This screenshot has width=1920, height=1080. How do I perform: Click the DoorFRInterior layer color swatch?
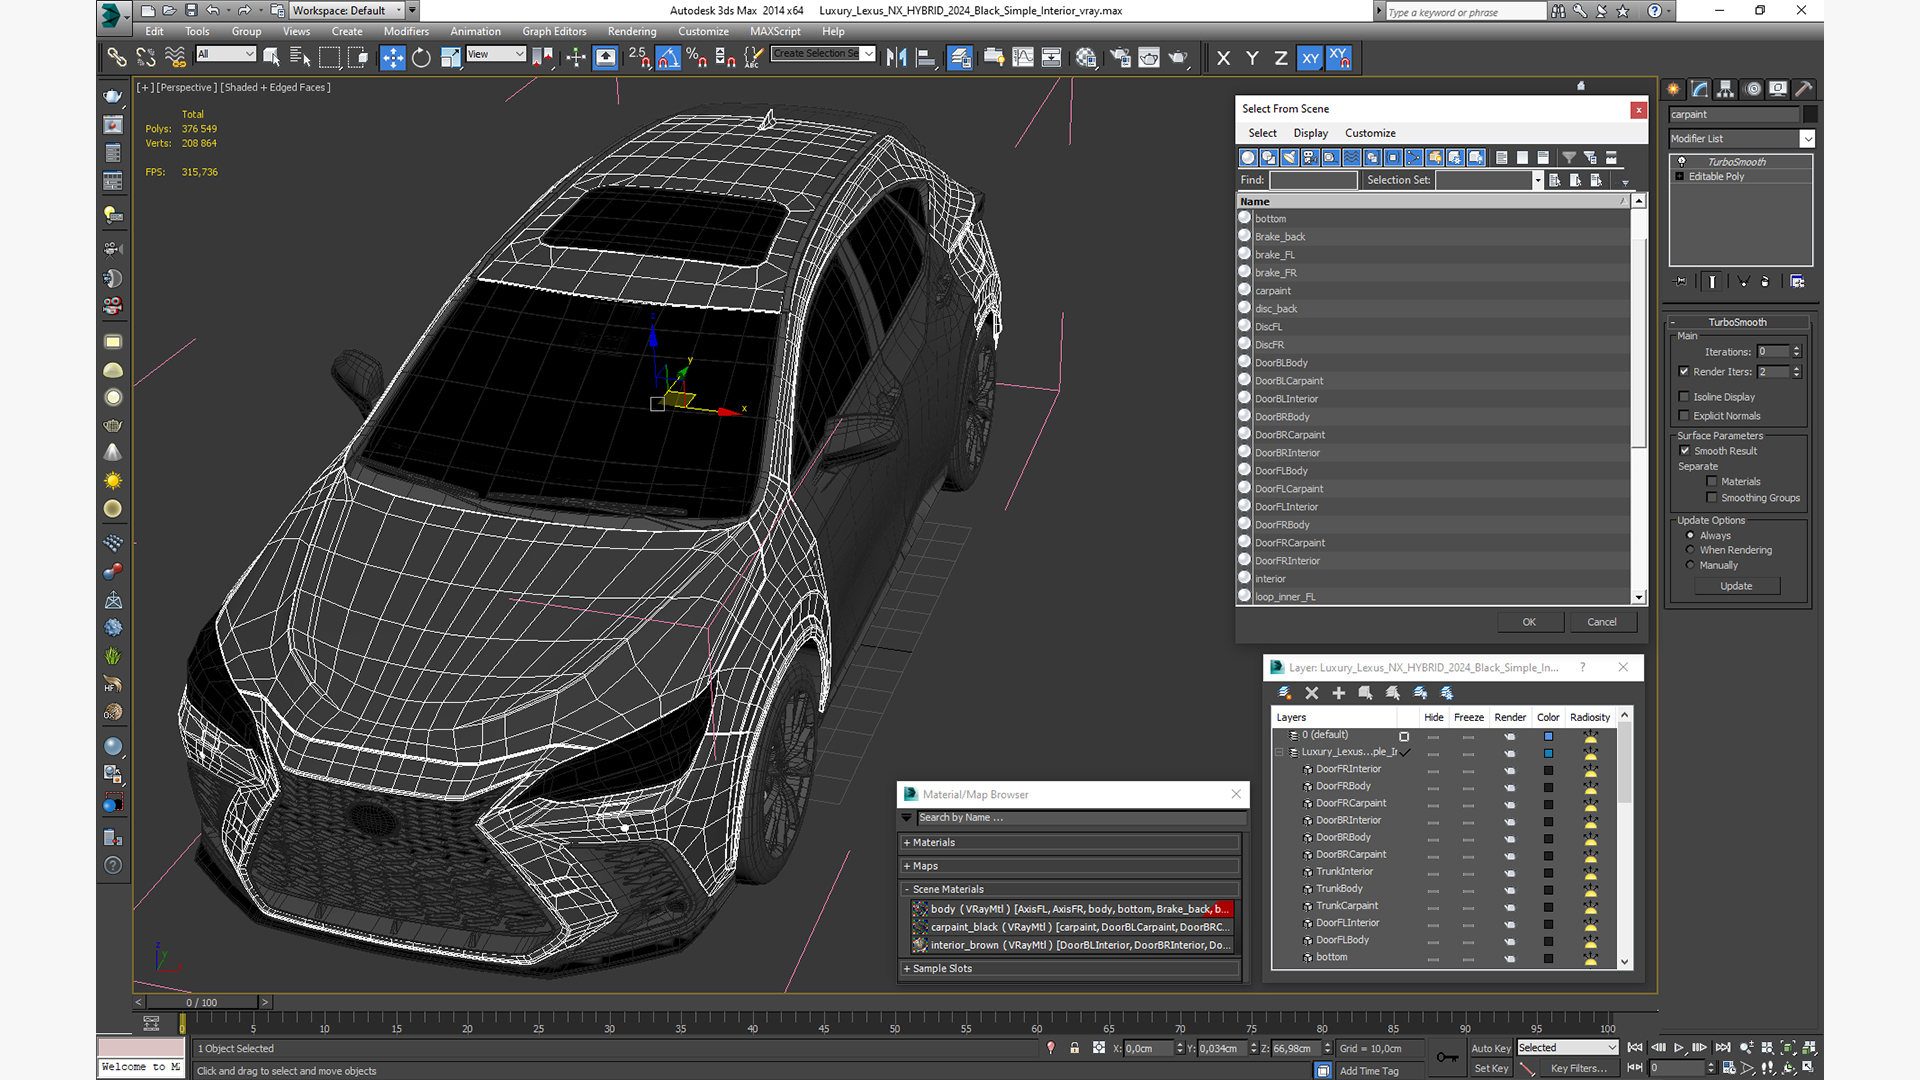tap(1548, 771)
